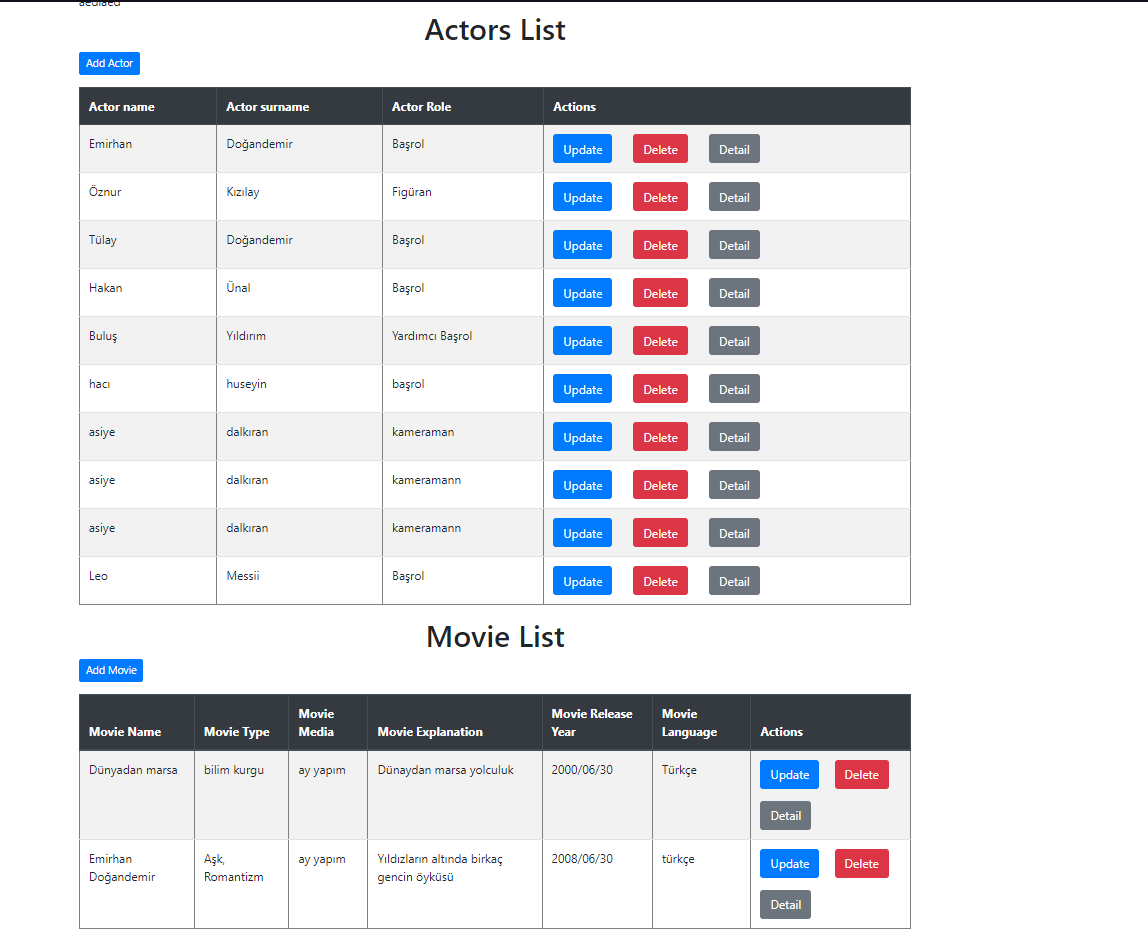
Task: Update the actor Emirhan Doğandemir
Action: (x=582, y=148)
